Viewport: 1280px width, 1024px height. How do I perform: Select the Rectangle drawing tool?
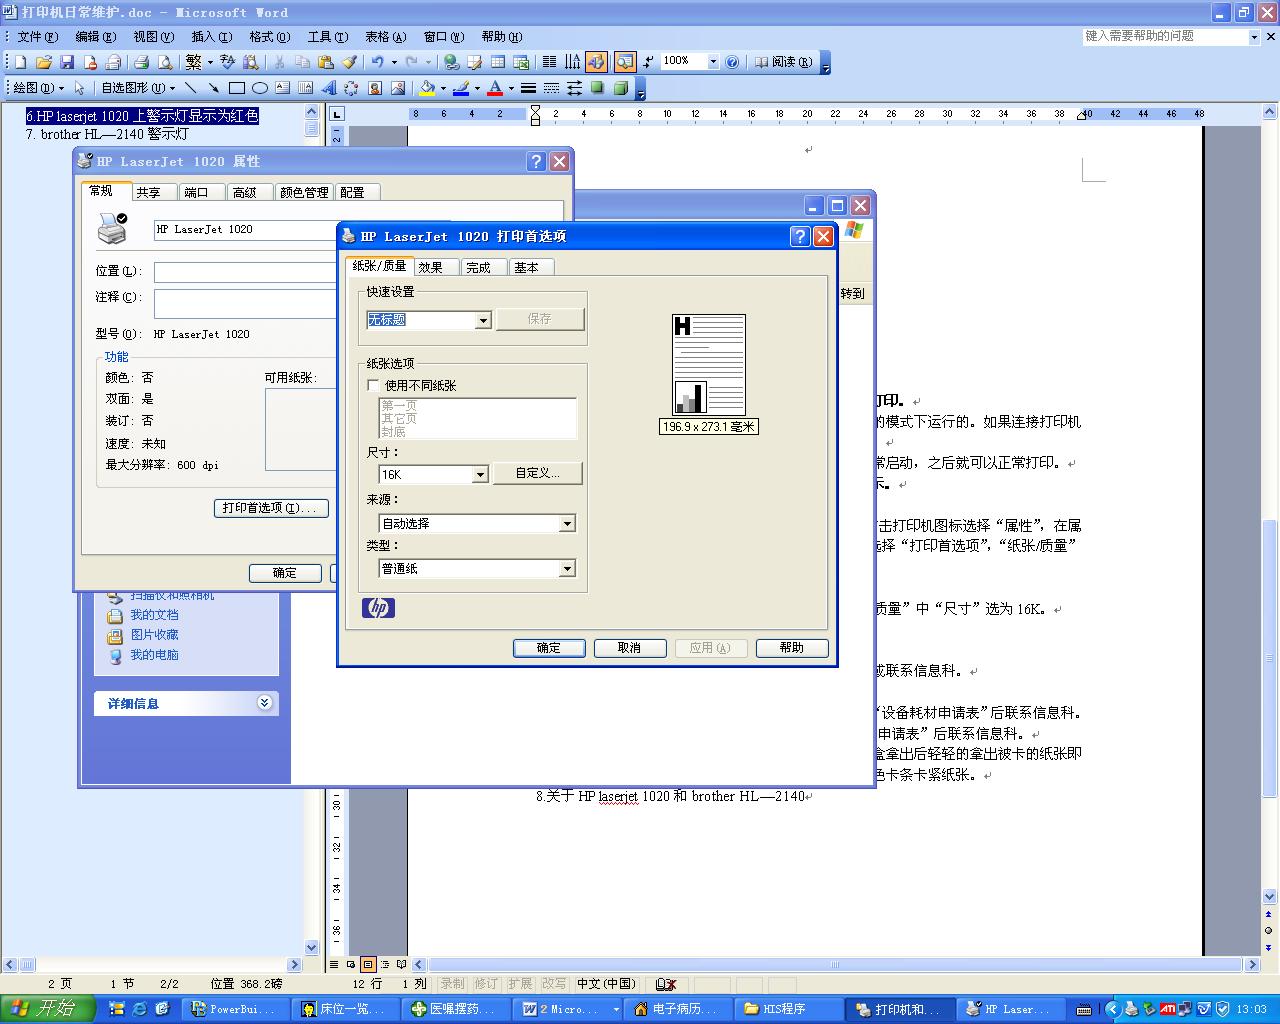(x=237, y=88)
